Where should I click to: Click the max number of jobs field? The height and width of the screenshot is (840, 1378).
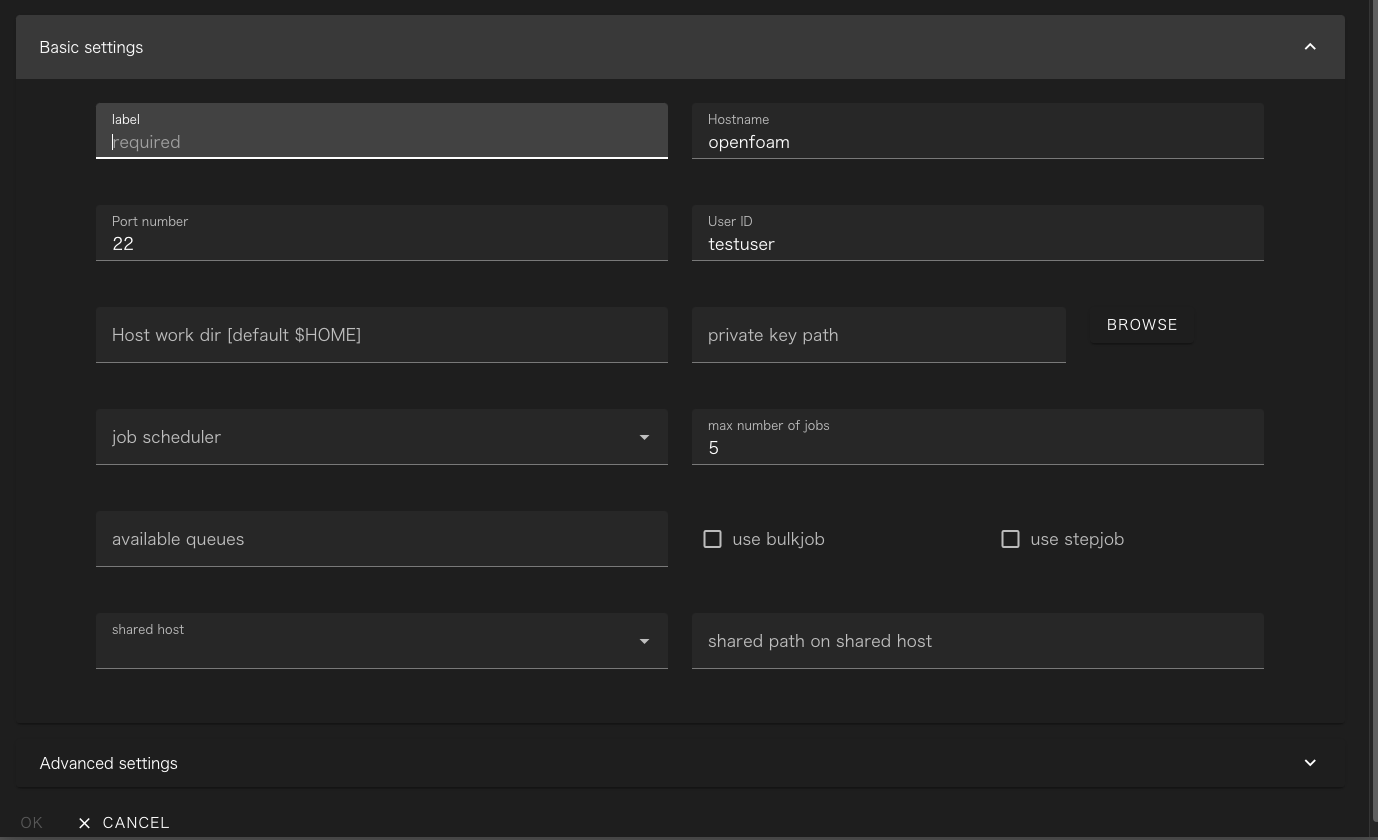978,437
